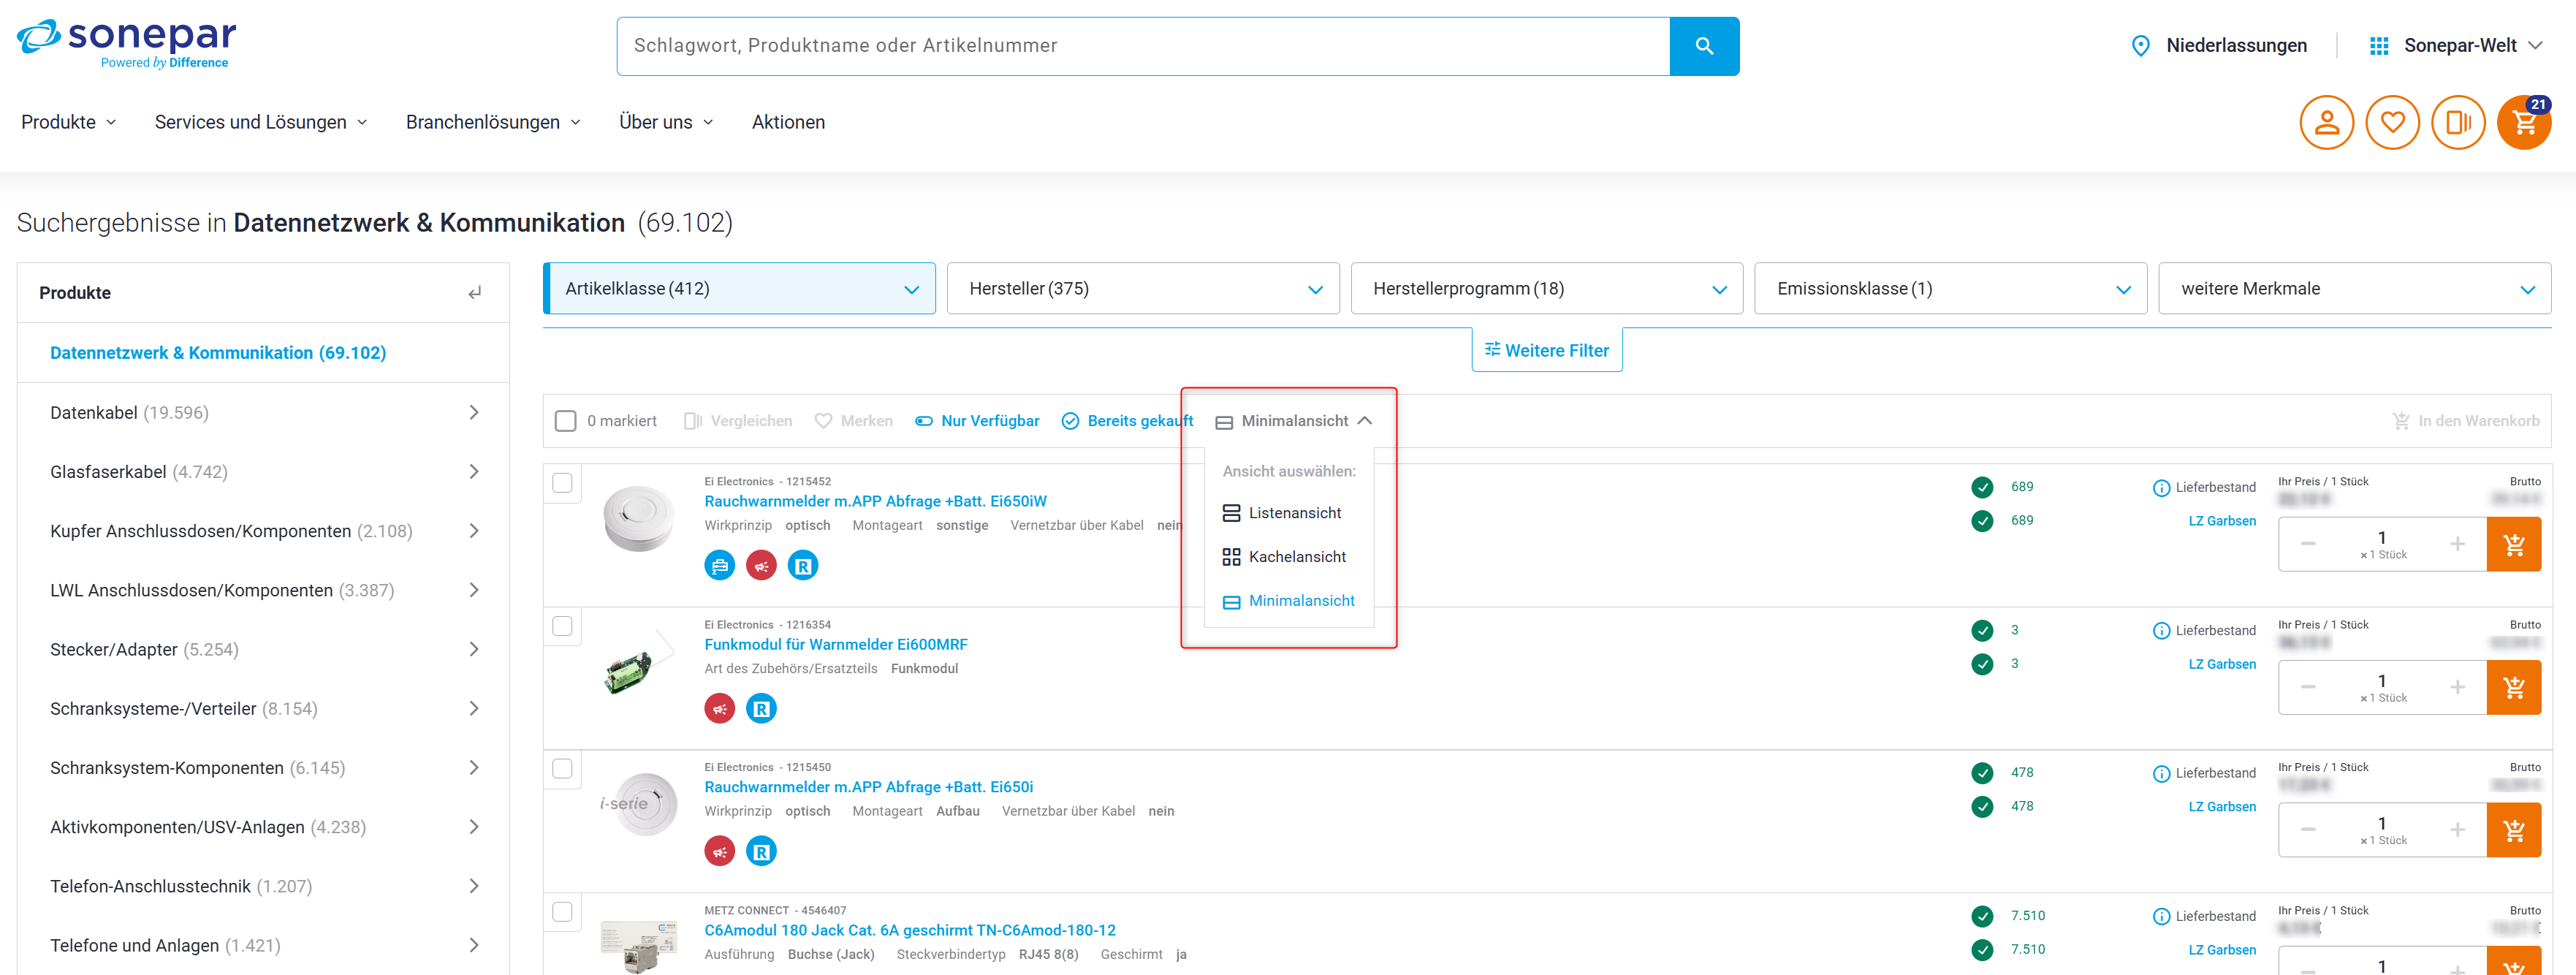Open the user account icon
Image resolution: width=2576 pixels, height=975 pixels.
[x=2327, y=122]
